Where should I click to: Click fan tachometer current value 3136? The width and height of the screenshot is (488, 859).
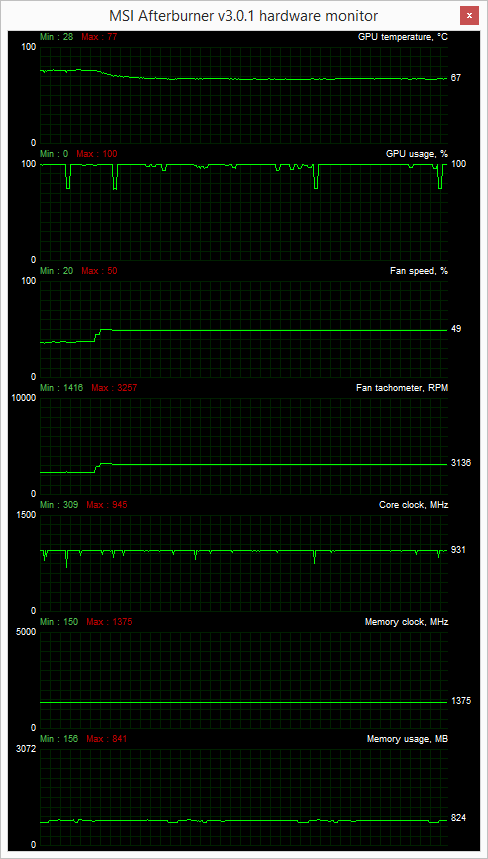[x=461, y=463]
